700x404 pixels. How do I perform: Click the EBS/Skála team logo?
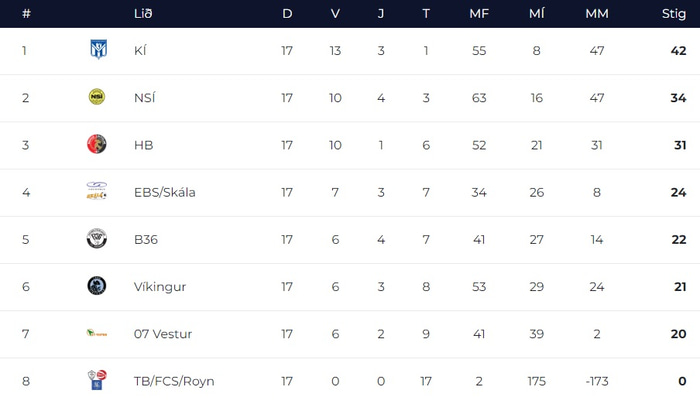pyautogui.click(x=97, y=191)
